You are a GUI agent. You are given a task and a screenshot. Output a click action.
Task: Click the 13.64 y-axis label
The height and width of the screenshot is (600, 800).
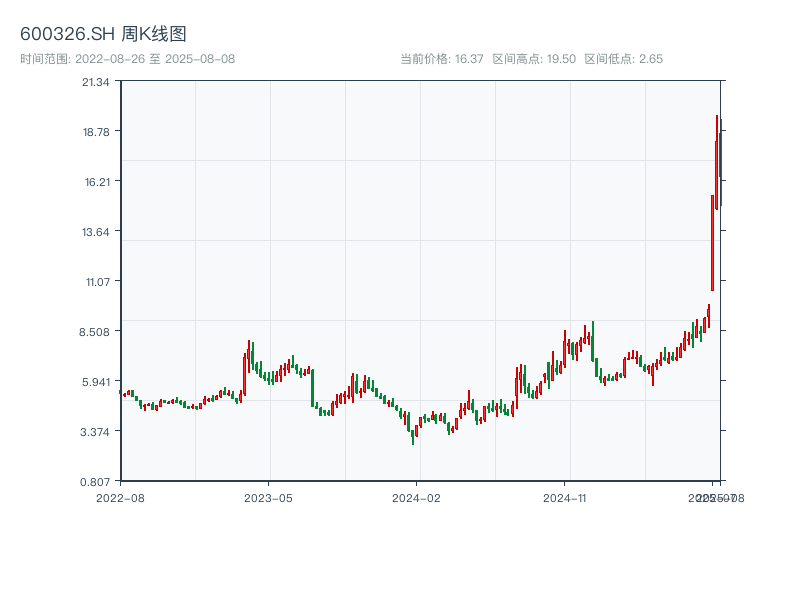click(96, 231)
